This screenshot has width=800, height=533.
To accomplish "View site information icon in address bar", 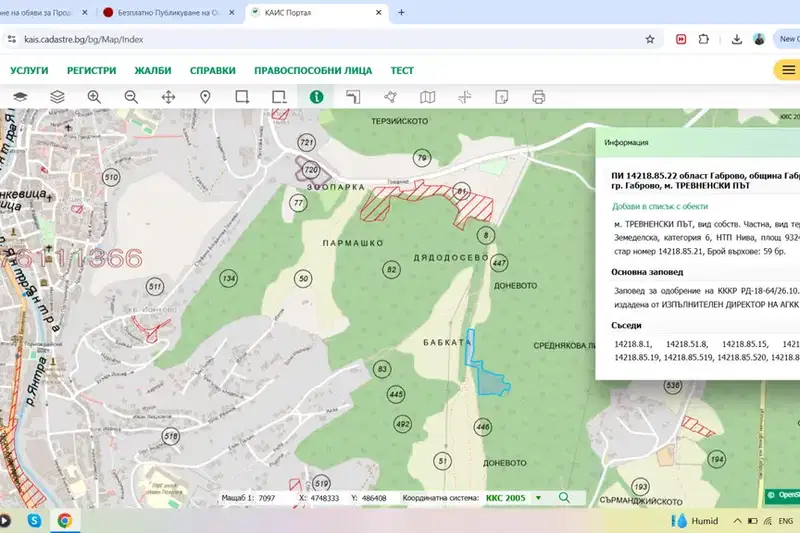I will [x=11, y=39].
